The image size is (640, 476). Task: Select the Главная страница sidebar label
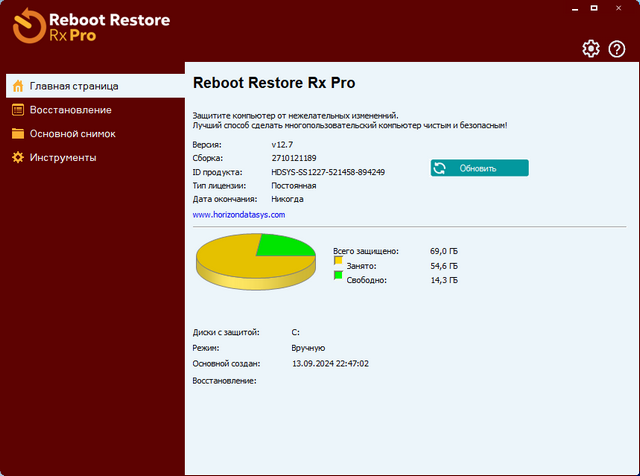click(74, 86)
